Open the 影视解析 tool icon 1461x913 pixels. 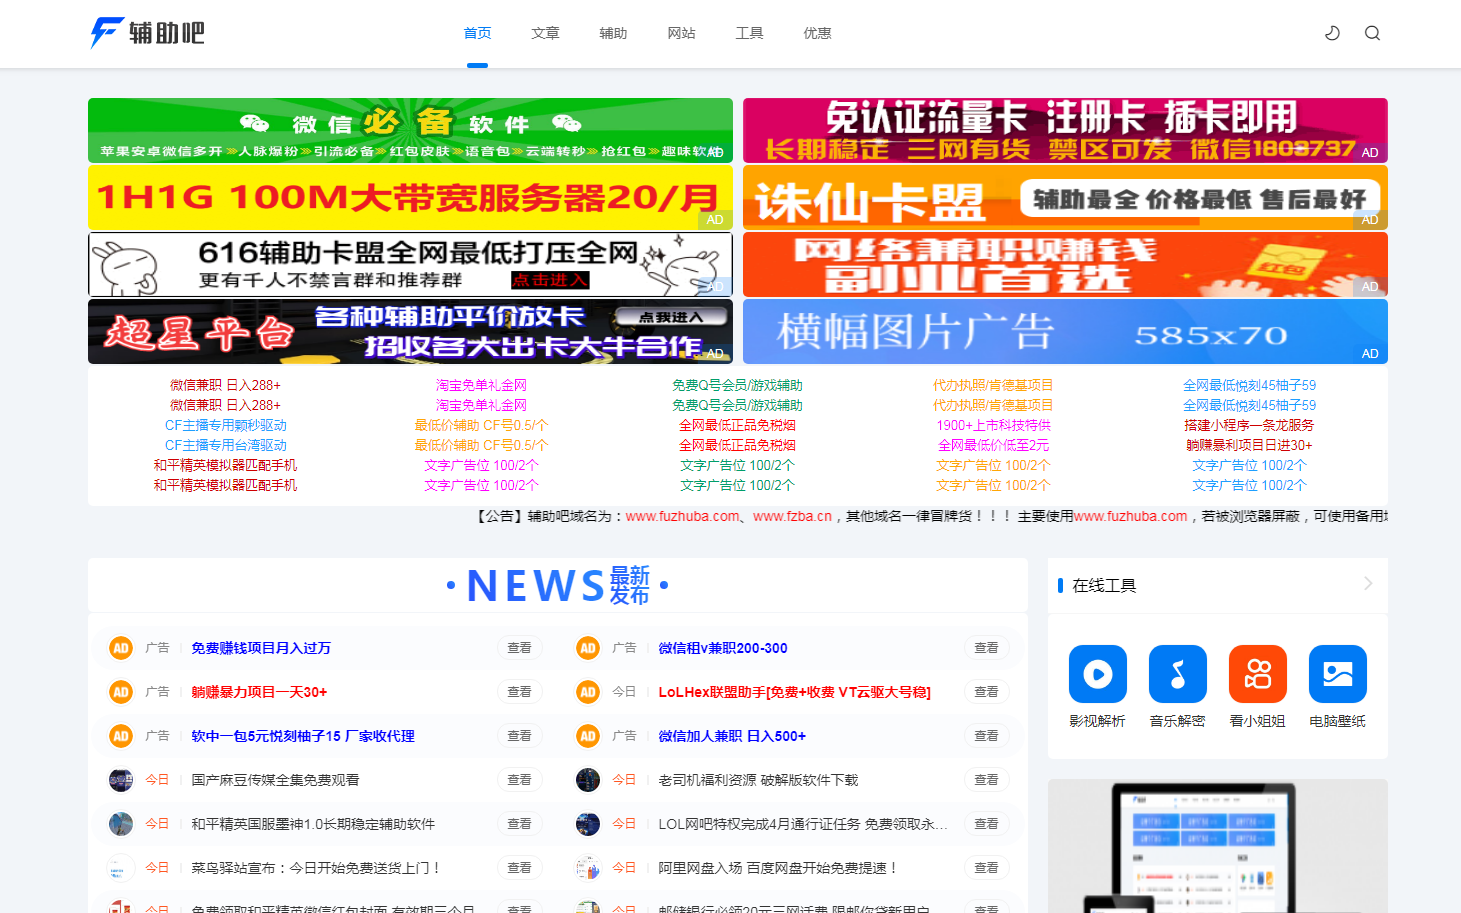[1097, 674]
